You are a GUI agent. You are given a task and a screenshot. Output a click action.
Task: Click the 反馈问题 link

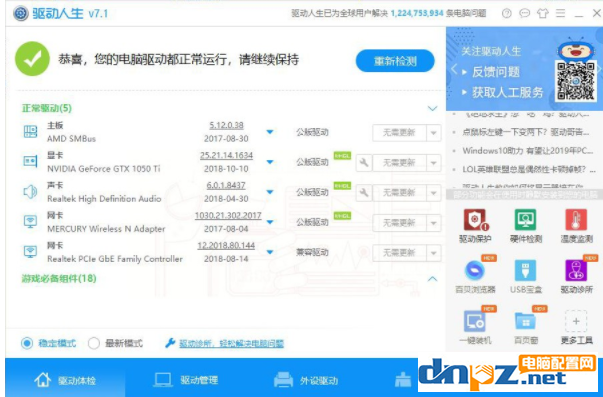(496, 72)
